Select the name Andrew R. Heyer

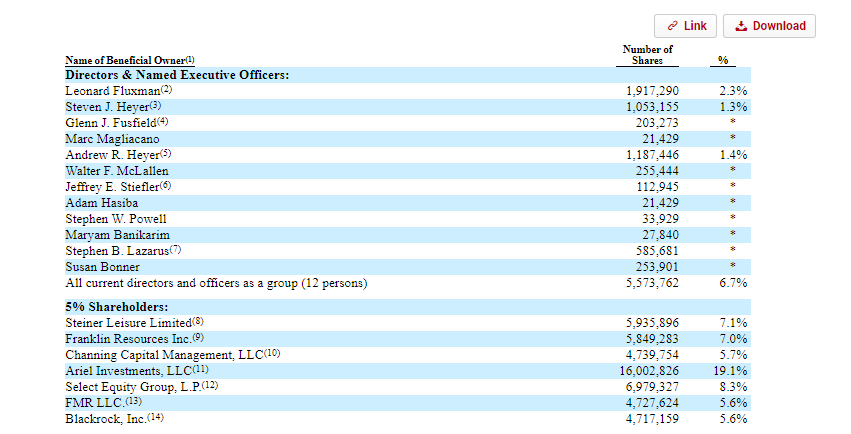coord(112,155)
